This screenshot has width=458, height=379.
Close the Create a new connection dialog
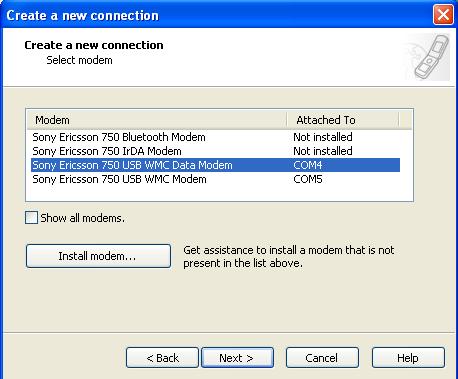click(443, 15)
